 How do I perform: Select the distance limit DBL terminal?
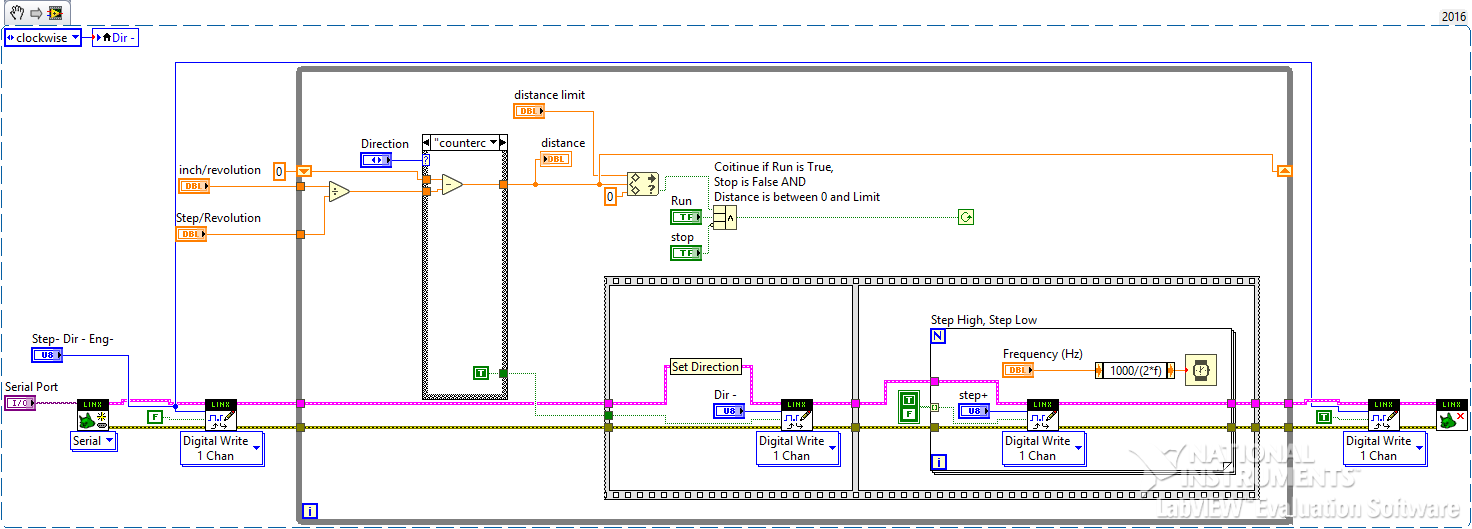point(529,111)
